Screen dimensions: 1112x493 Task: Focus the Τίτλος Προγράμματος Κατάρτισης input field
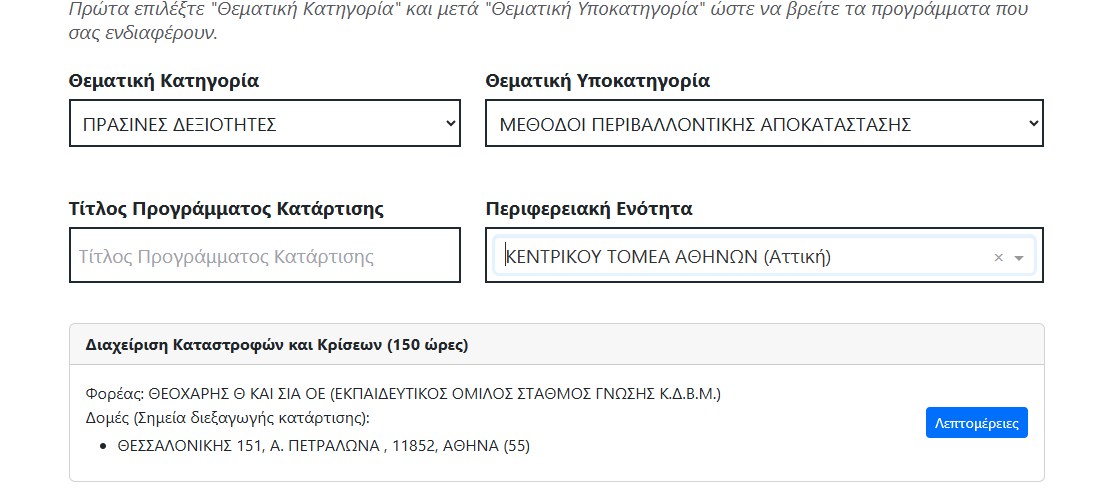click(x=265, y=255)
